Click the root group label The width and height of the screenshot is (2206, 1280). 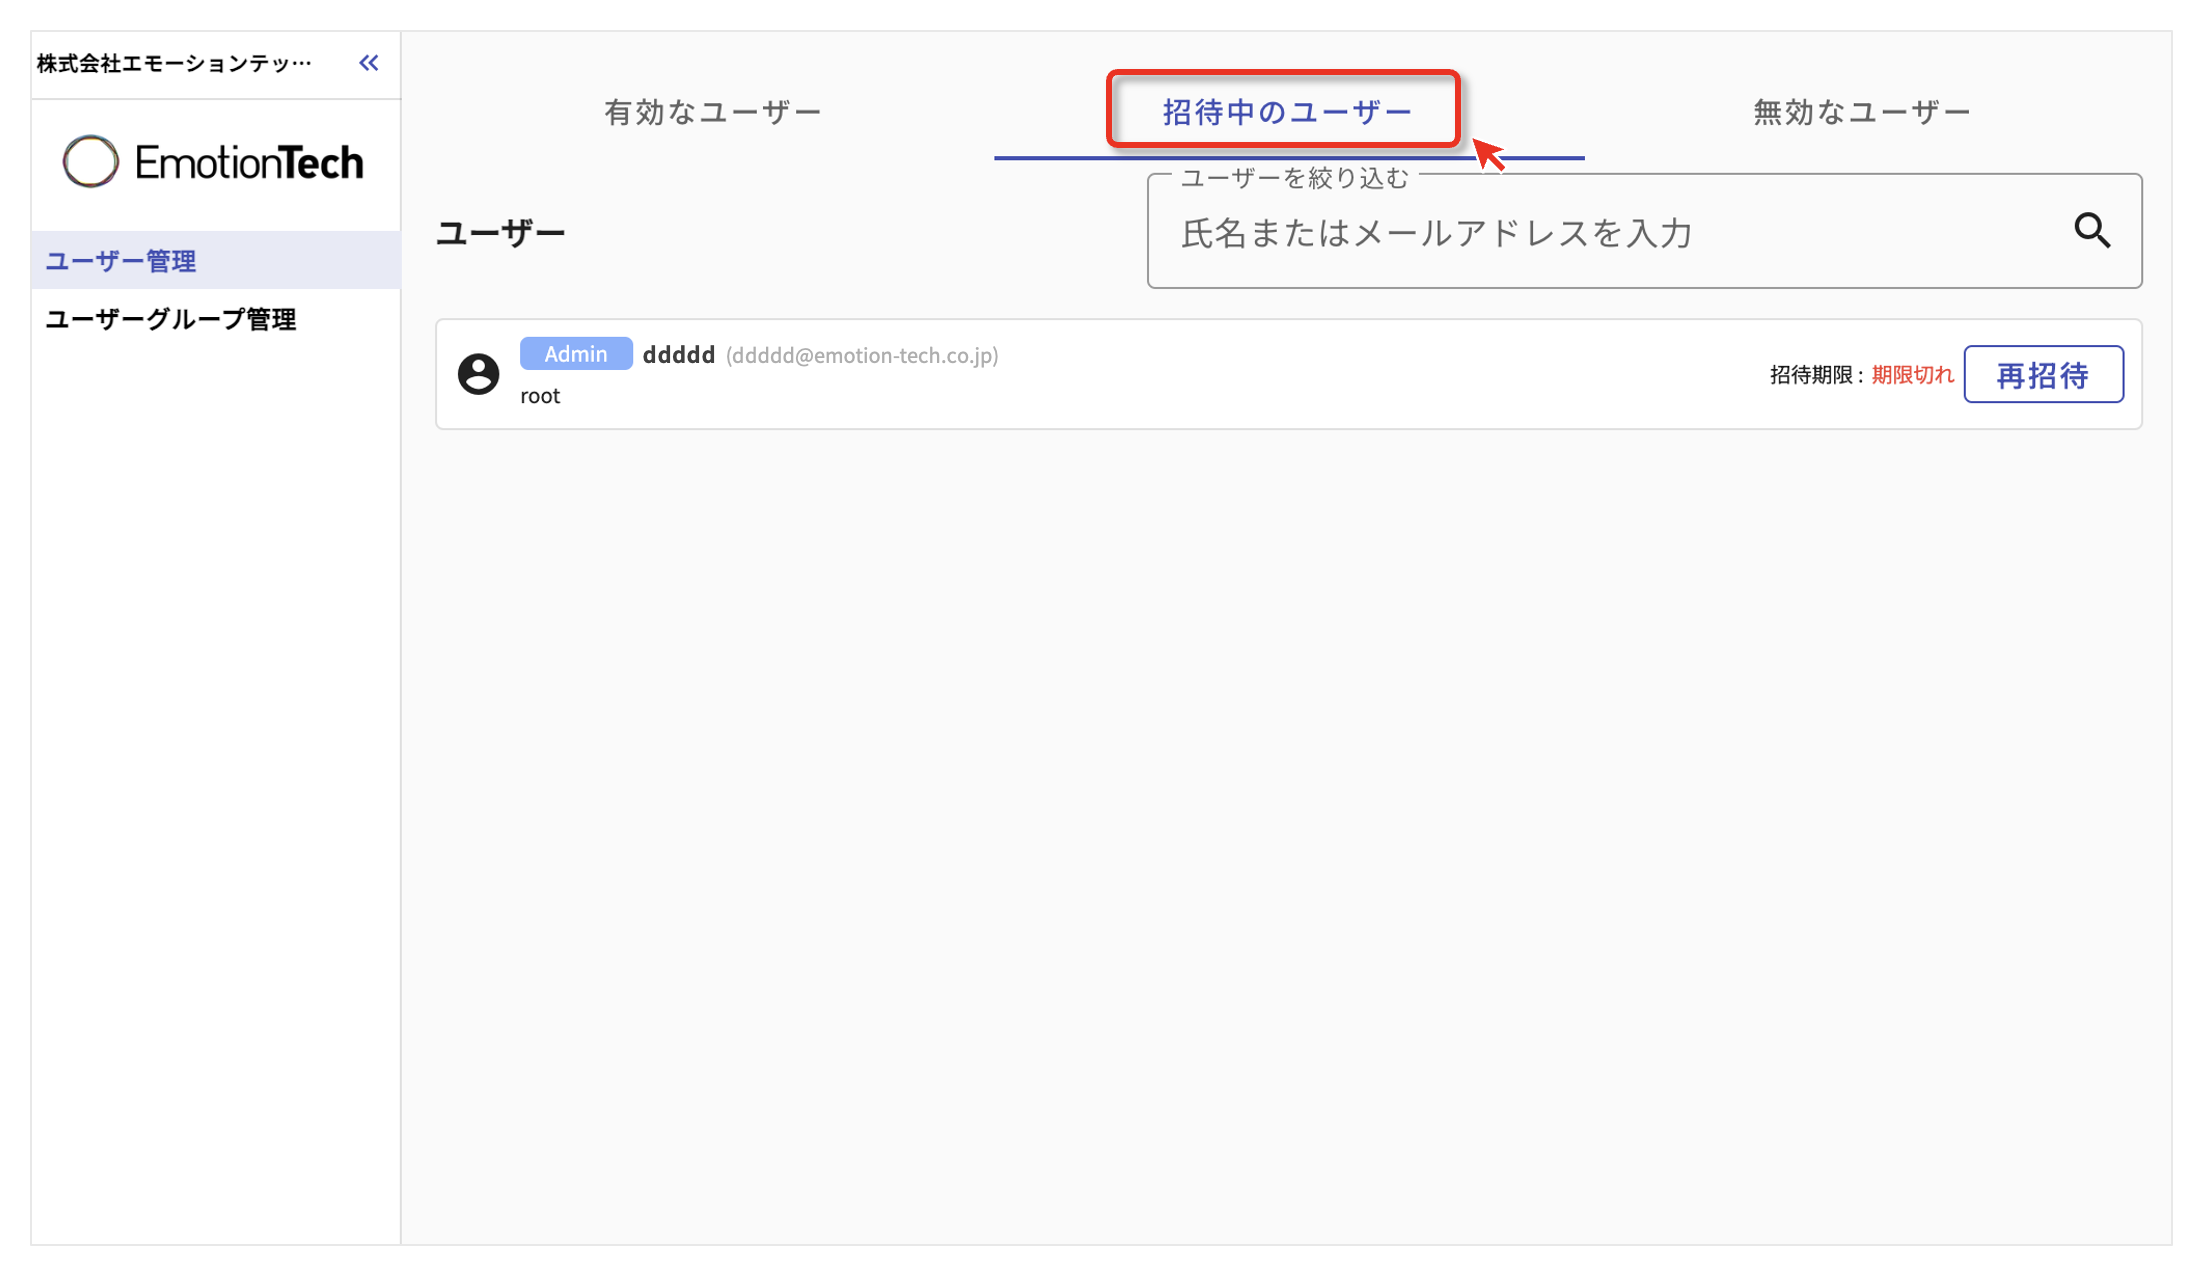click(x=539, y=395)
